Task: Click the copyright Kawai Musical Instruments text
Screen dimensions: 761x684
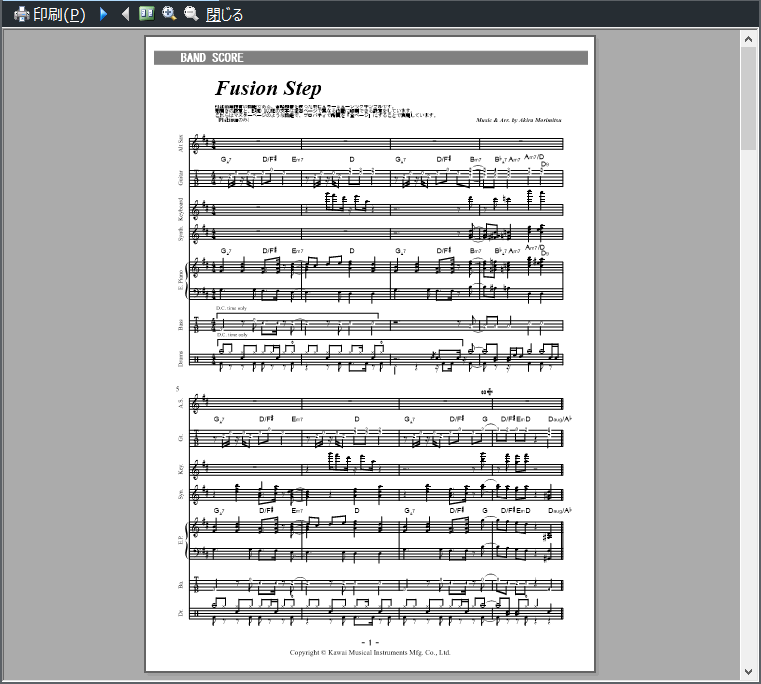Action: click(x=370, y=652)
